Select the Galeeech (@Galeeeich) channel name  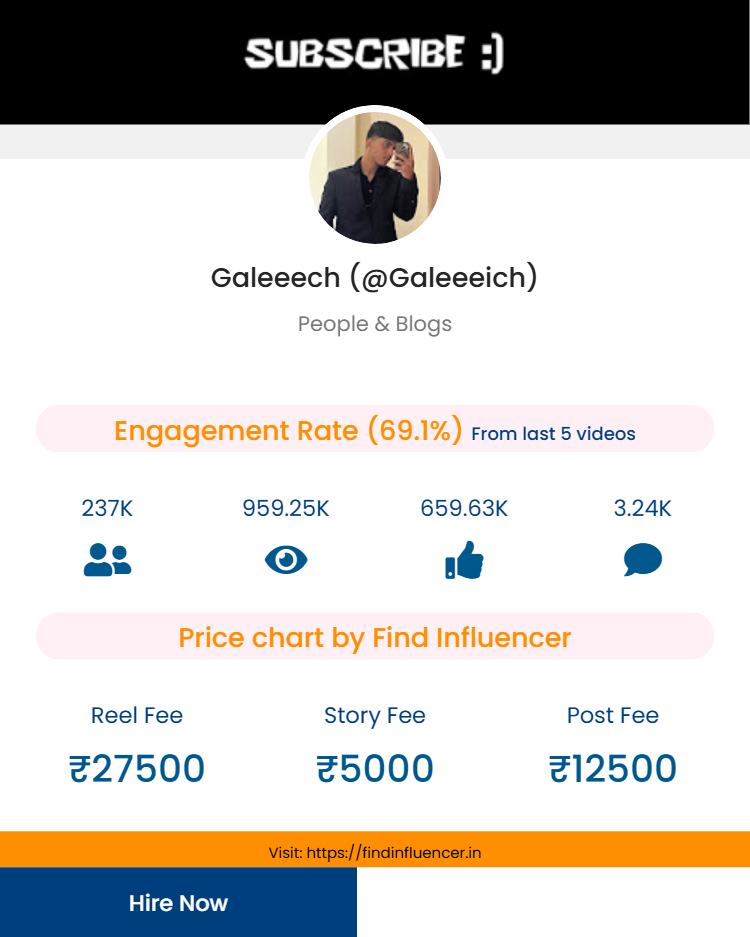click(375, 277)
